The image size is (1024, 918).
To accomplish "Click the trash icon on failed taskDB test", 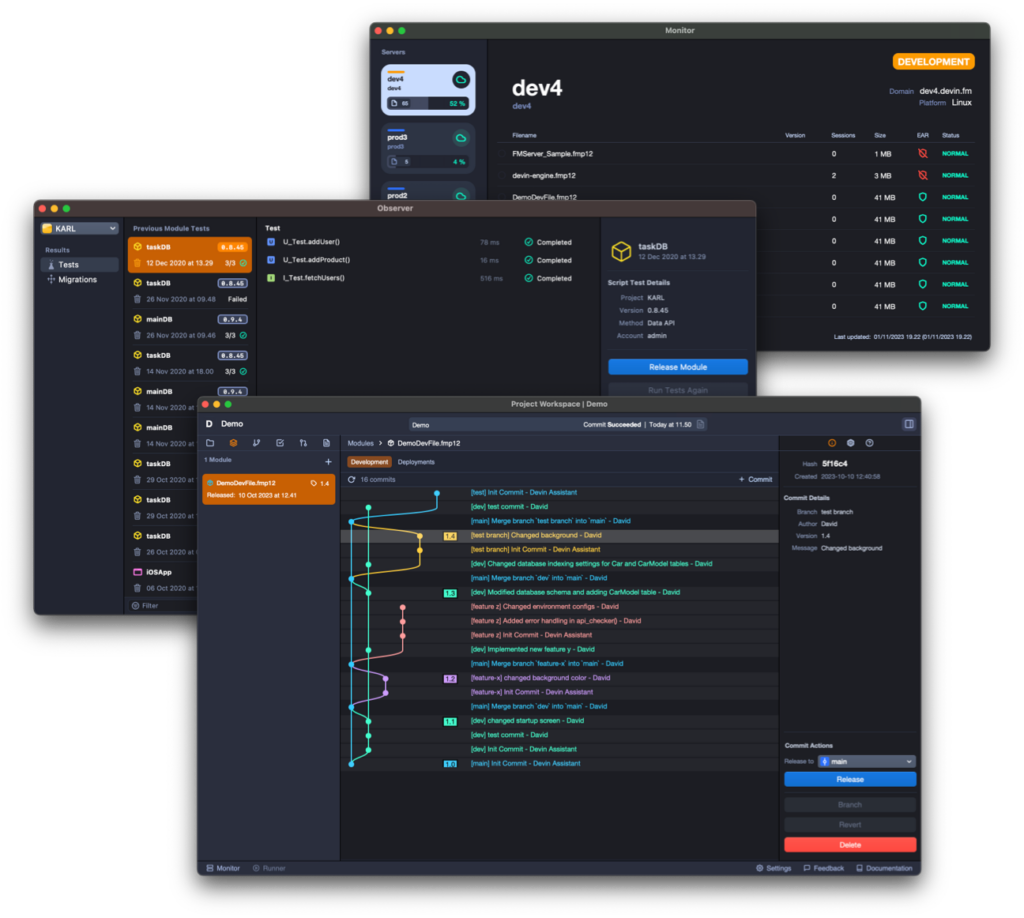I will [137, 299].
